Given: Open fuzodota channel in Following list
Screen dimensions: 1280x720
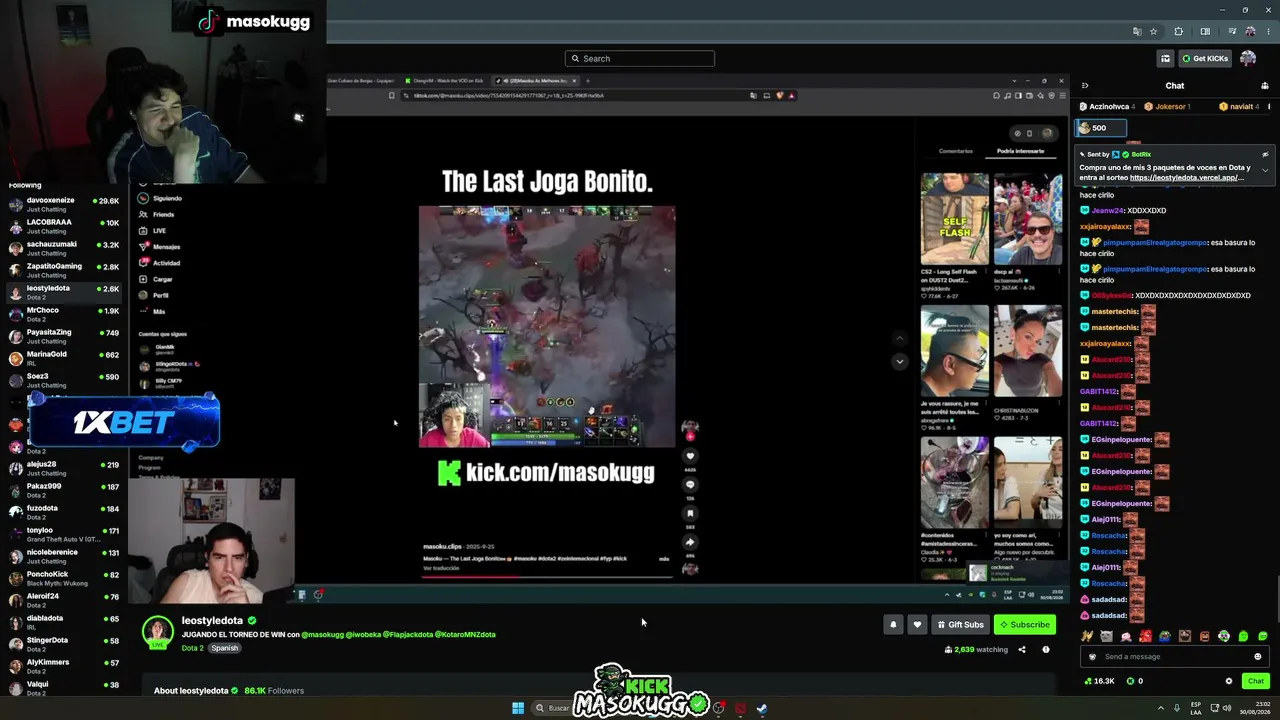Looking at the screenshot, I should point(63,512).
